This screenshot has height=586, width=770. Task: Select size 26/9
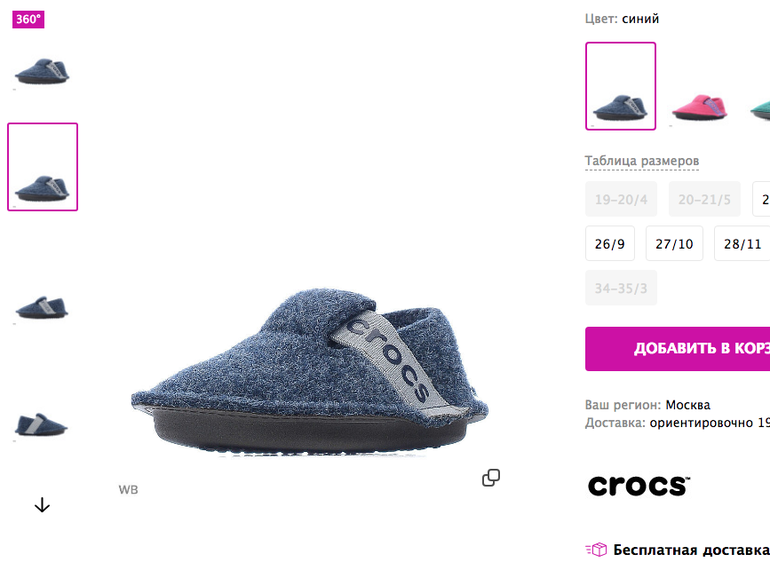click(x=610, y=244)
